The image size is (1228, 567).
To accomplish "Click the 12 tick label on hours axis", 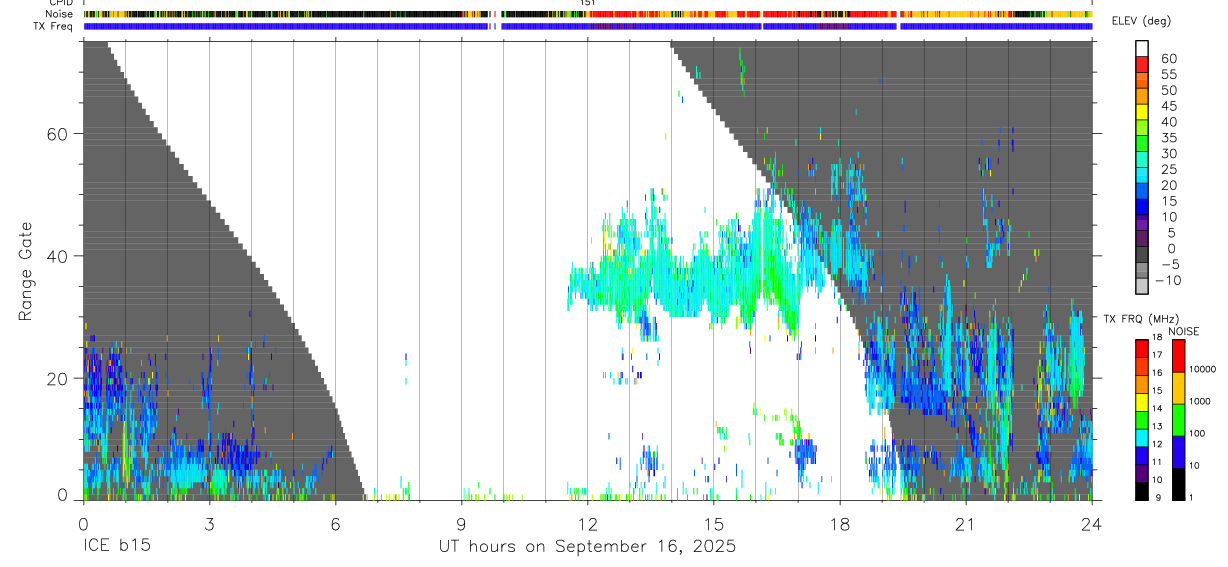I will [x=587, y=524].
